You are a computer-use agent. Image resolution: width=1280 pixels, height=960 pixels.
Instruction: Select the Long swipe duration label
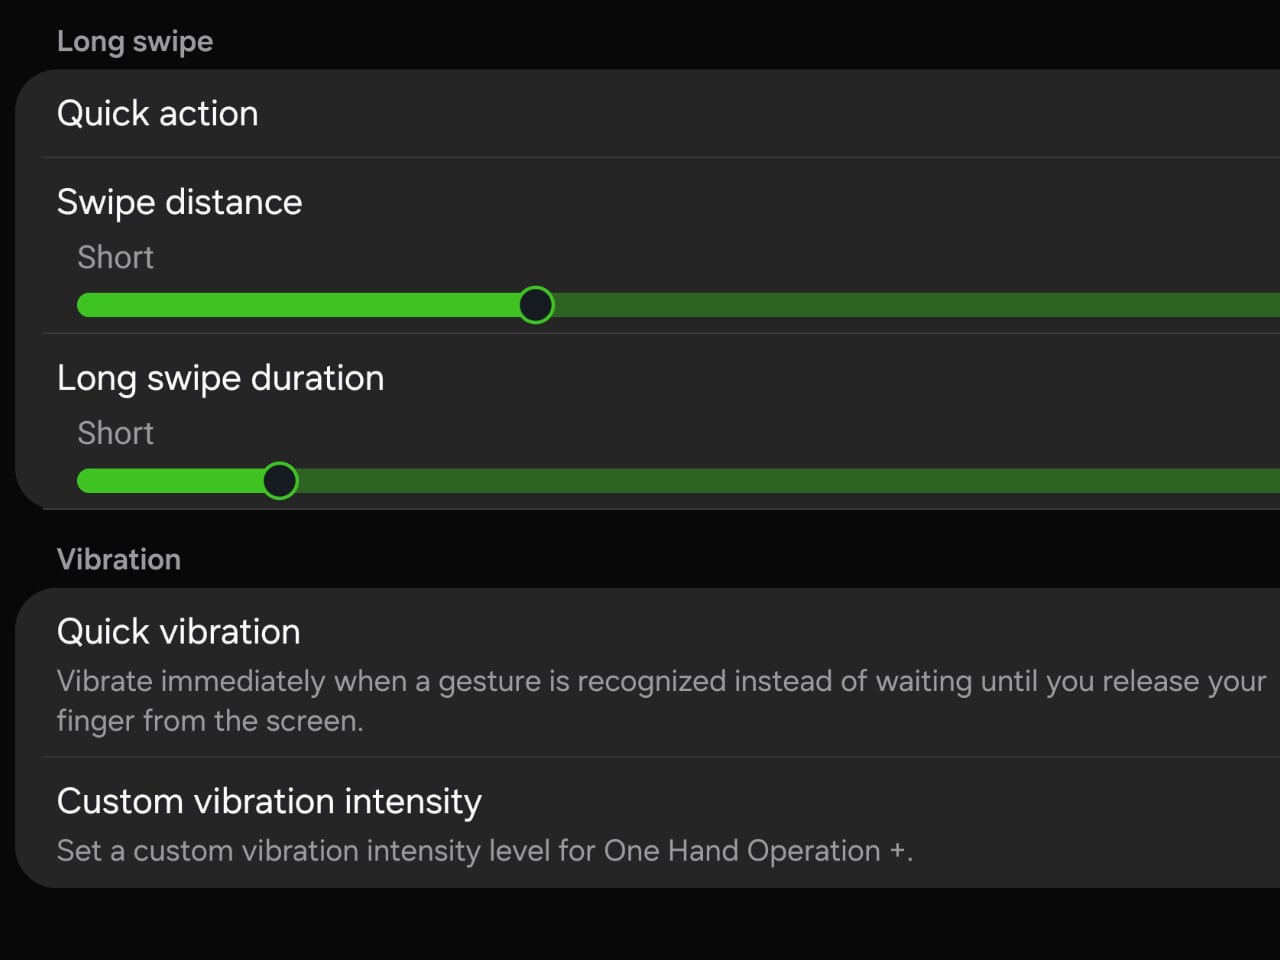click(220, 378)
